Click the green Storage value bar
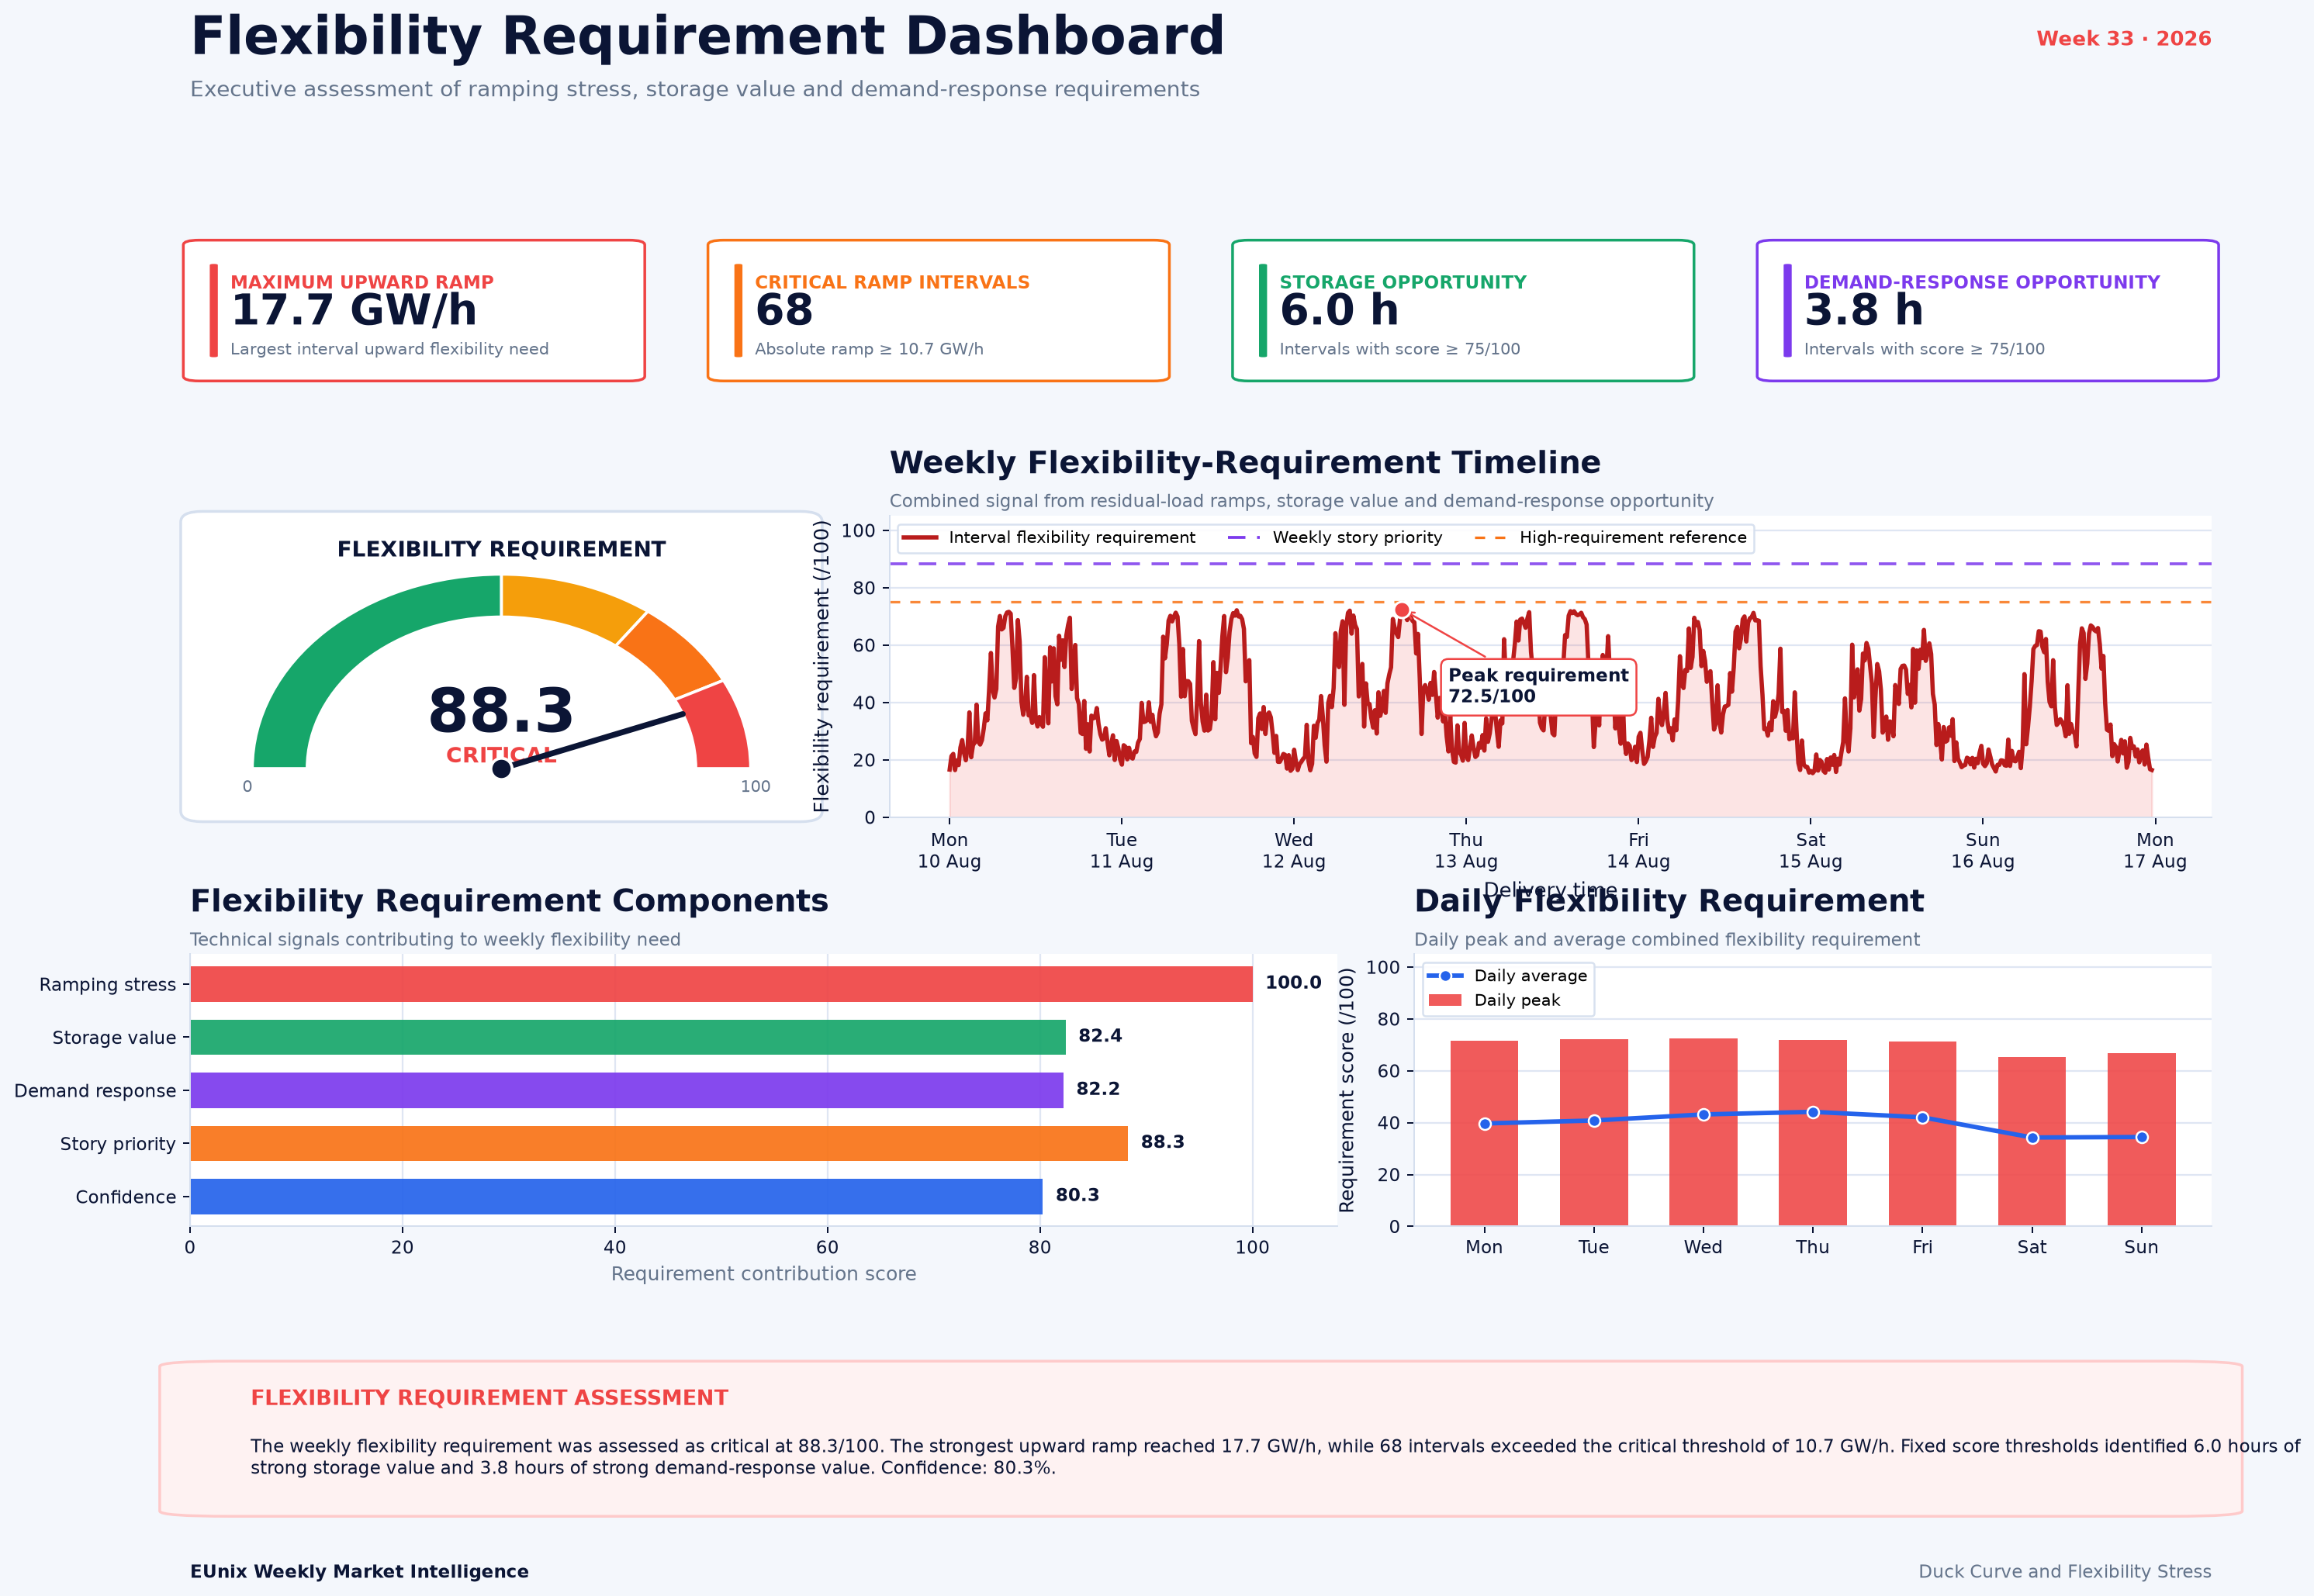The image size is (2314, 1596). [628, 1037]
